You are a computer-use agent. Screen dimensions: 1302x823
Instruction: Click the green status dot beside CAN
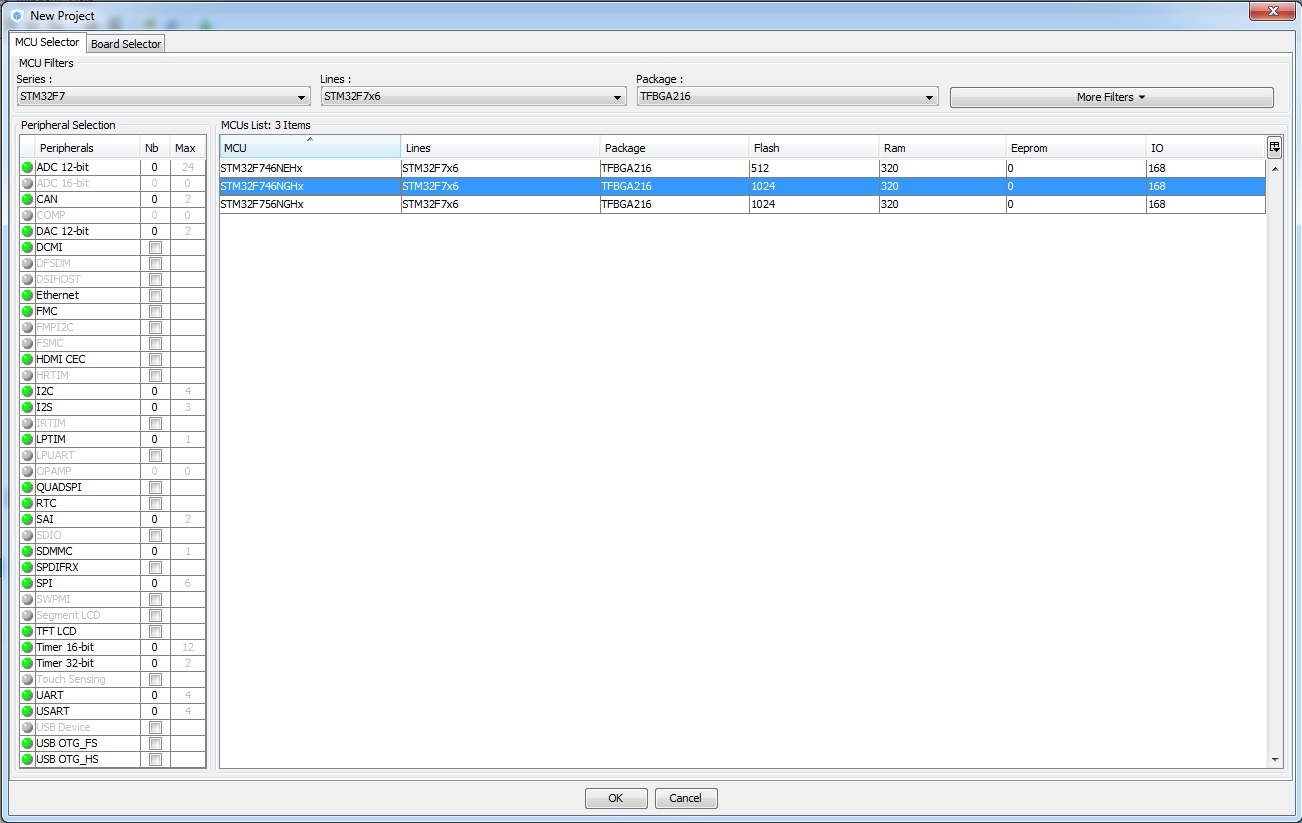[x=28, y=199]
